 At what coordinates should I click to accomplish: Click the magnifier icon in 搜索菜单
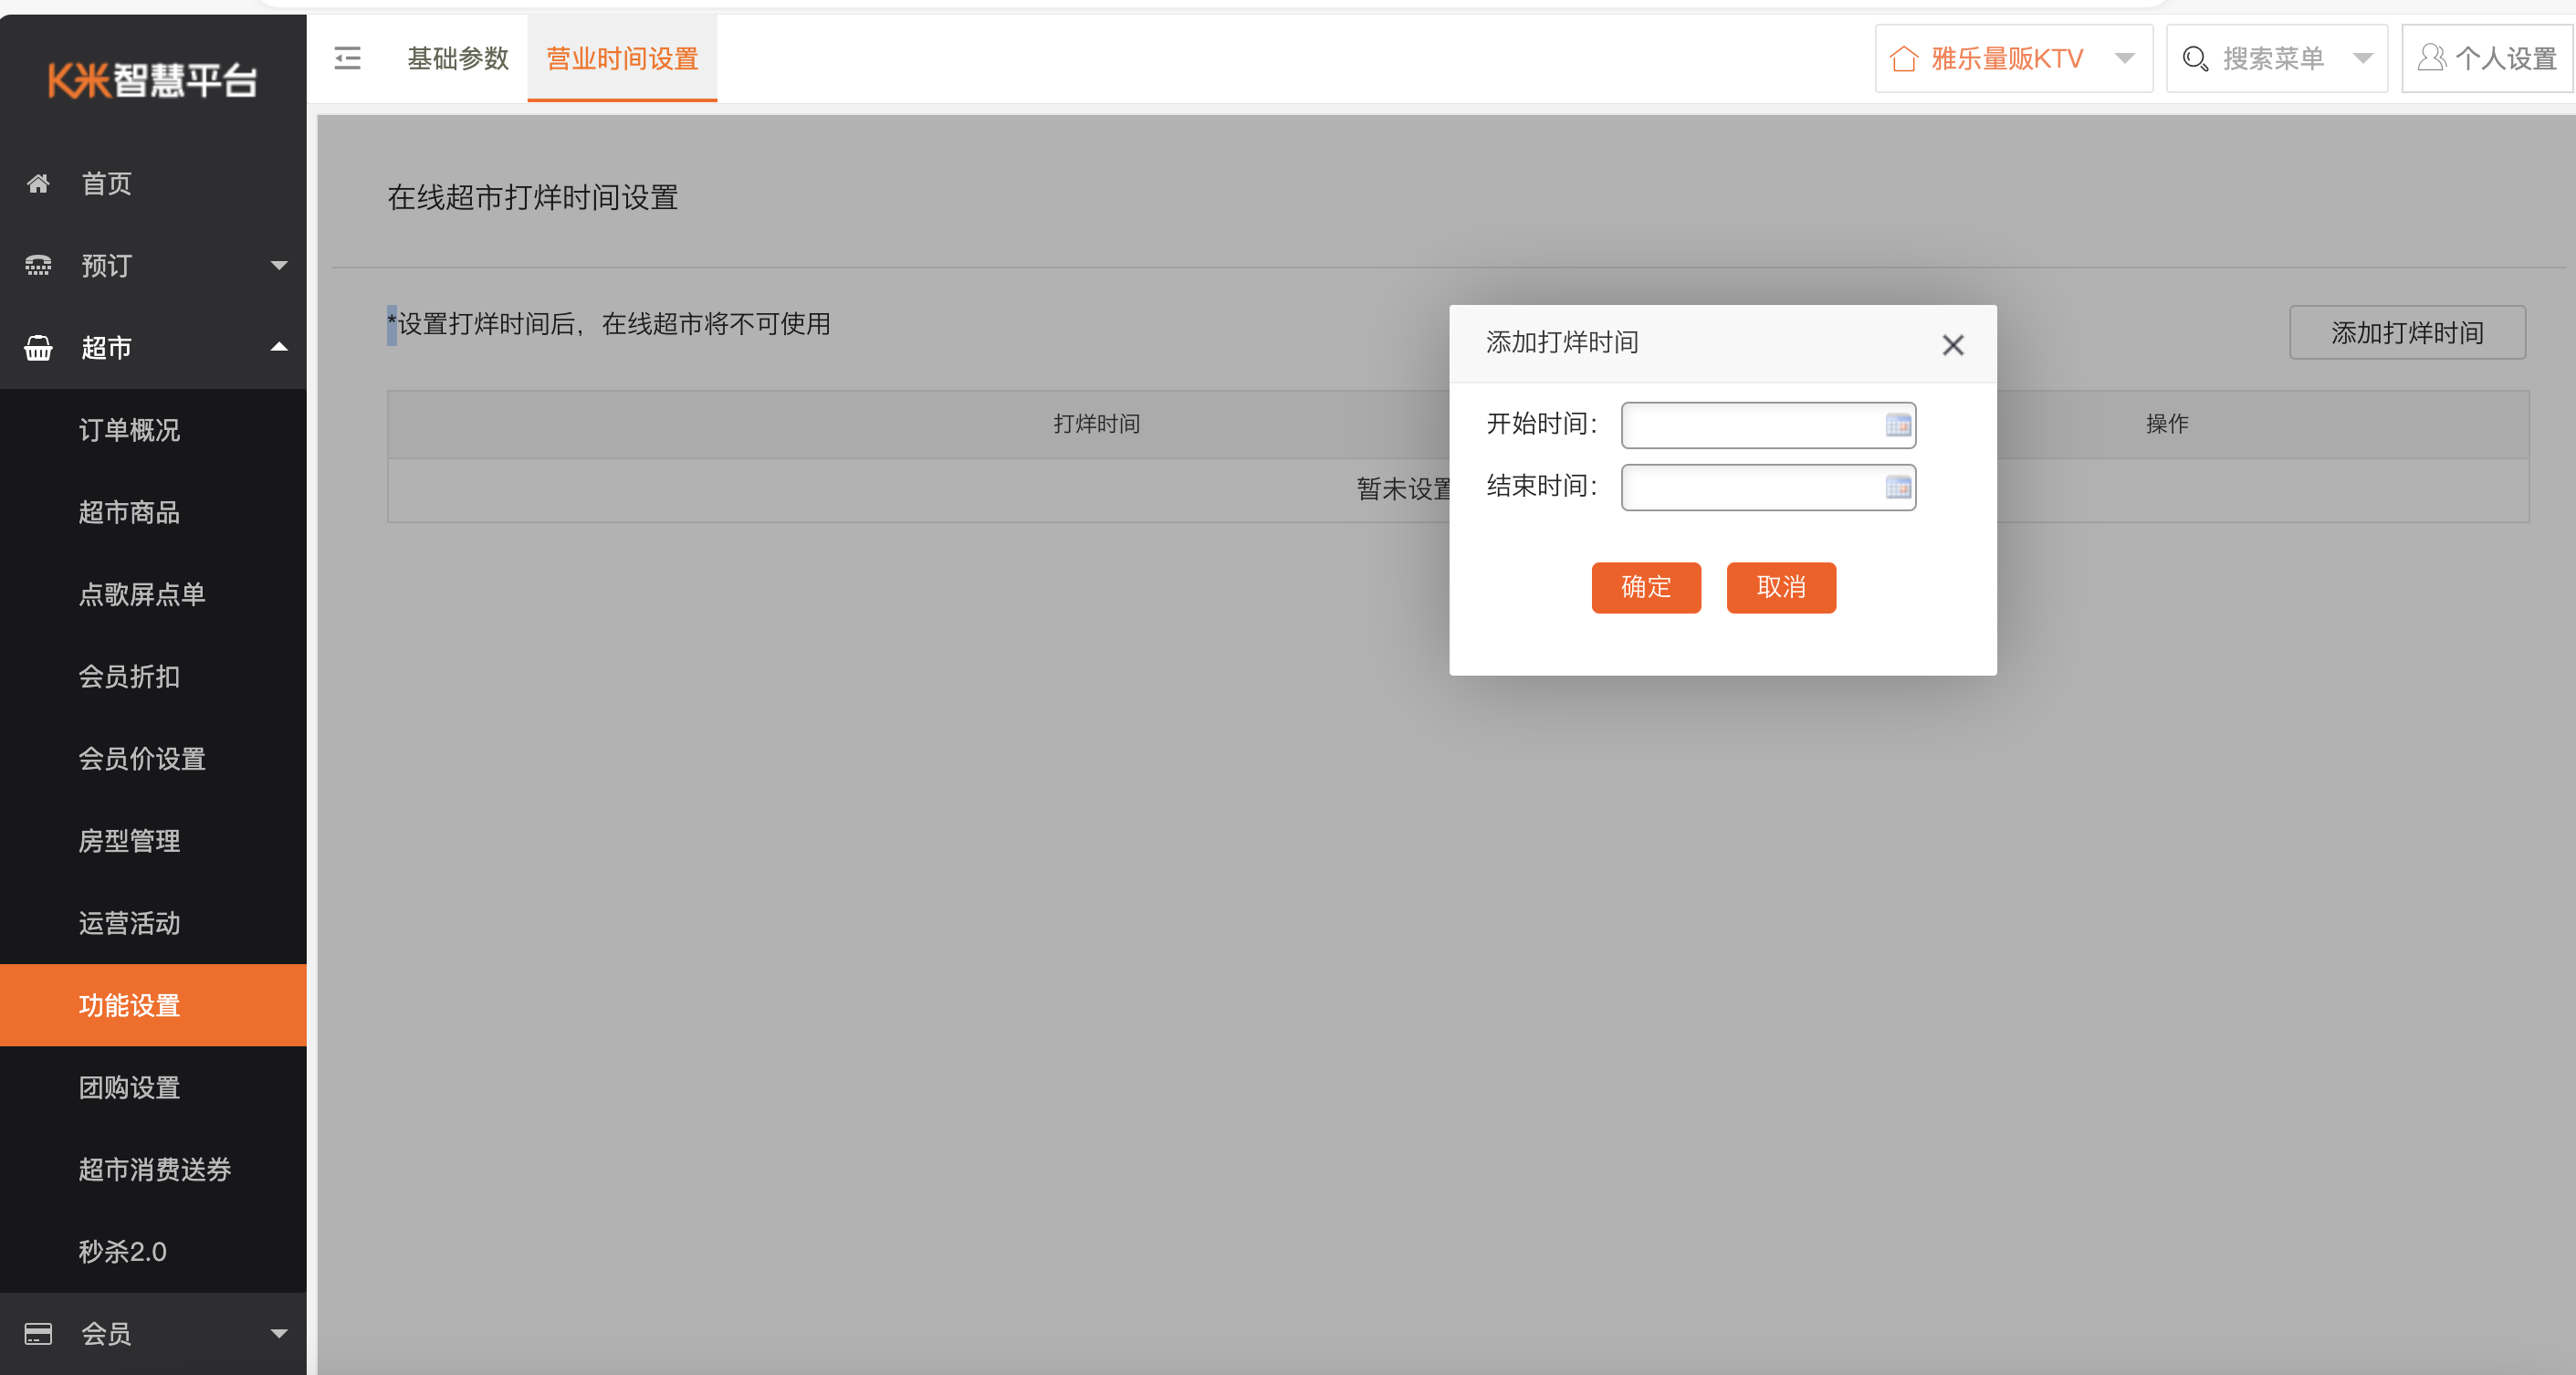[2195, 59]
